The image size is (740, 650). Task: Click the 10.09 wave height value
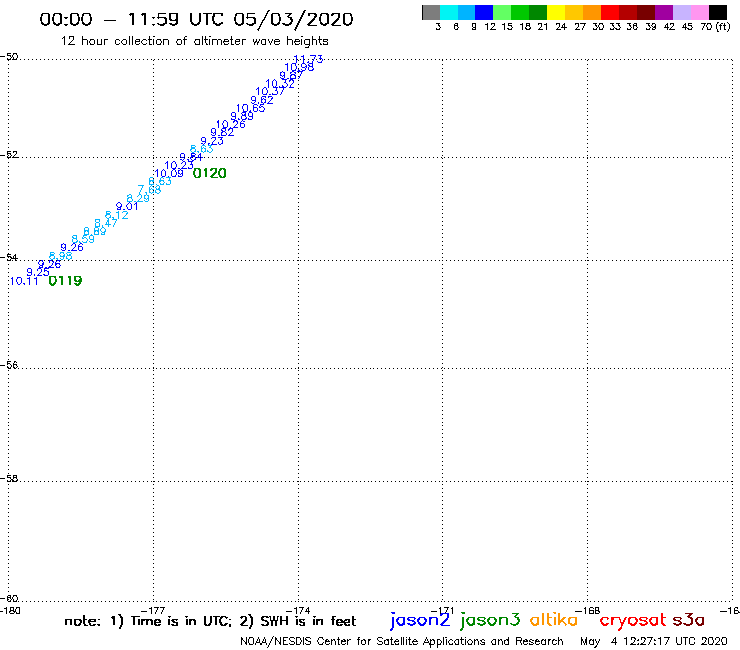coord(169,174)
